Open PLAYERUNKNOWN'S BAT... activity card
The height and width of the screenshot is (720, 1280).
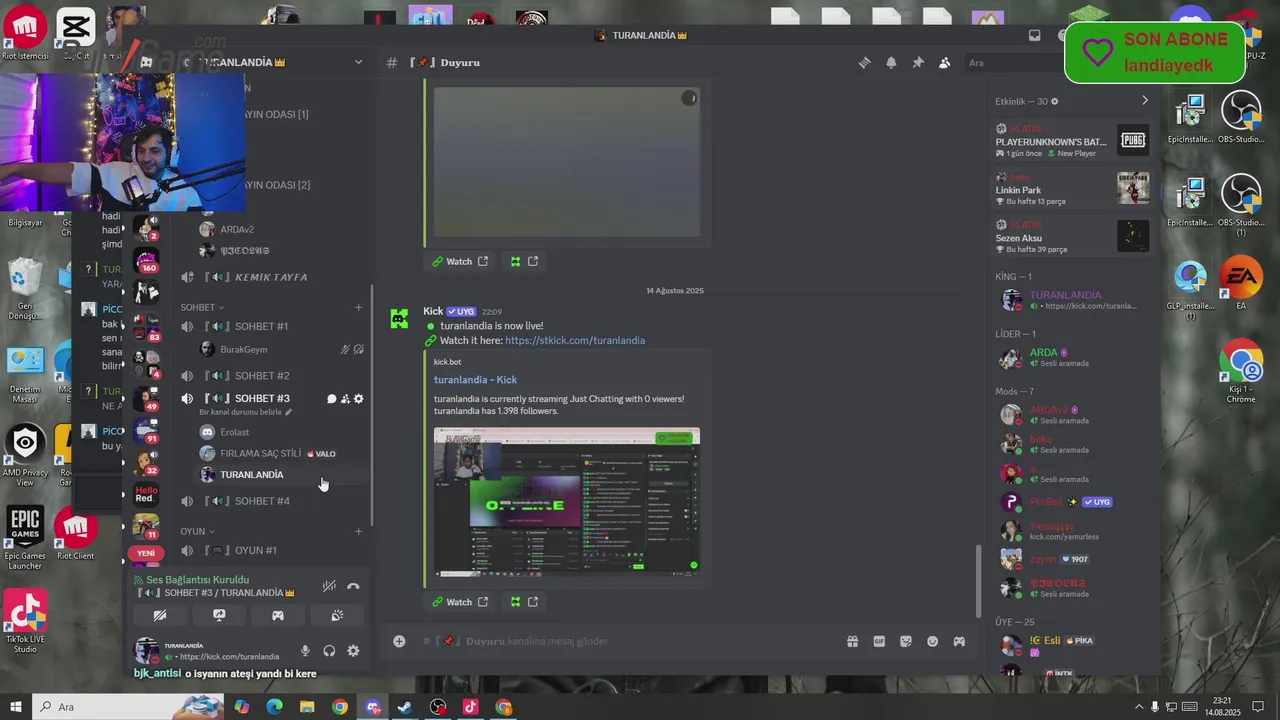coord(1072,141)
